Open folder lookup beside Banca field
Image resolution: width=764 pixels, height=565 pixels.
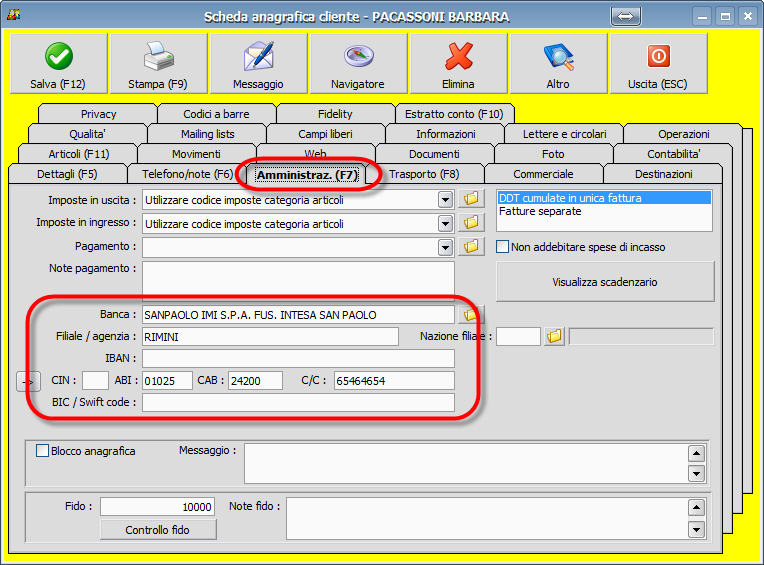click(x=471, y=315)
